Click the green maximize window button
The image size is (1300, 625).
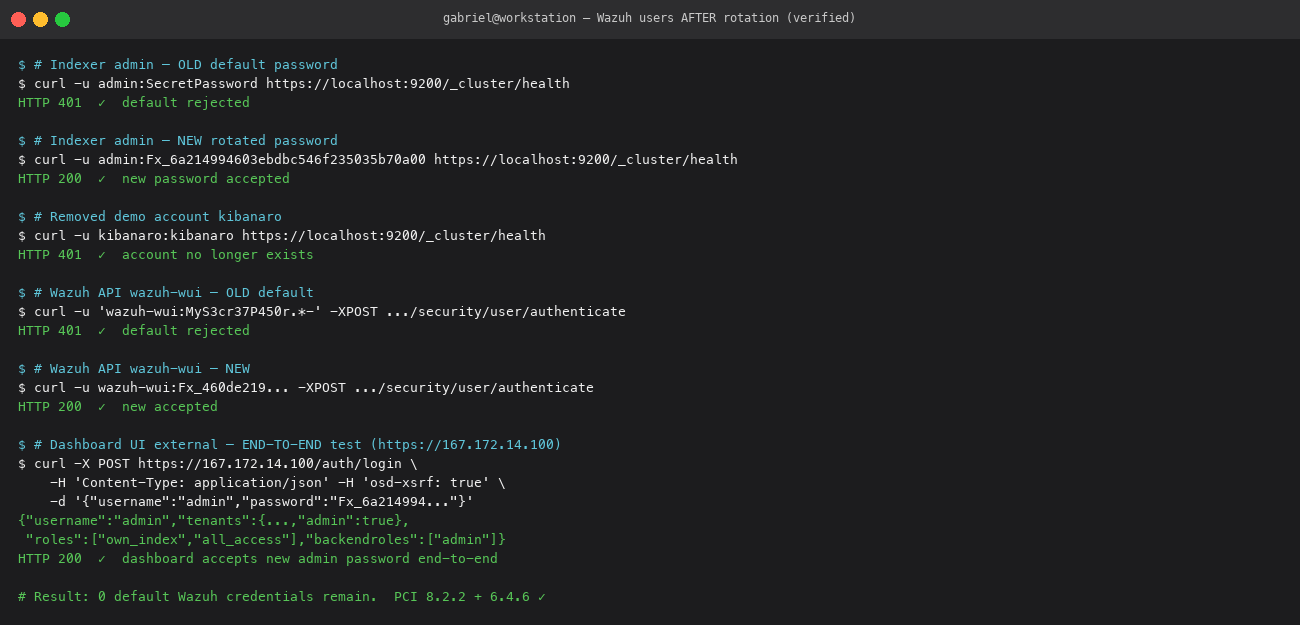pos(62,19)
